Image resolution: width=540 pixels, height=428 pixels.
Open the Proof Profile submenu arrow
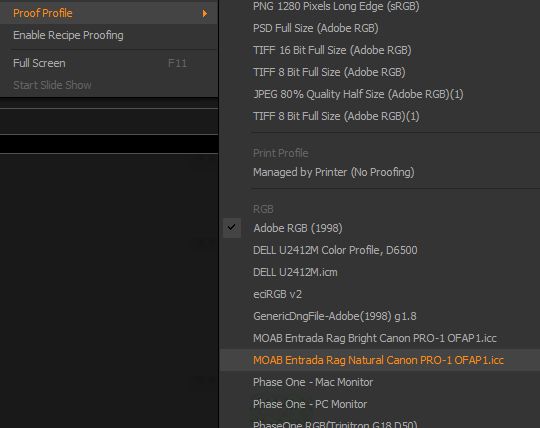point(205,13)
